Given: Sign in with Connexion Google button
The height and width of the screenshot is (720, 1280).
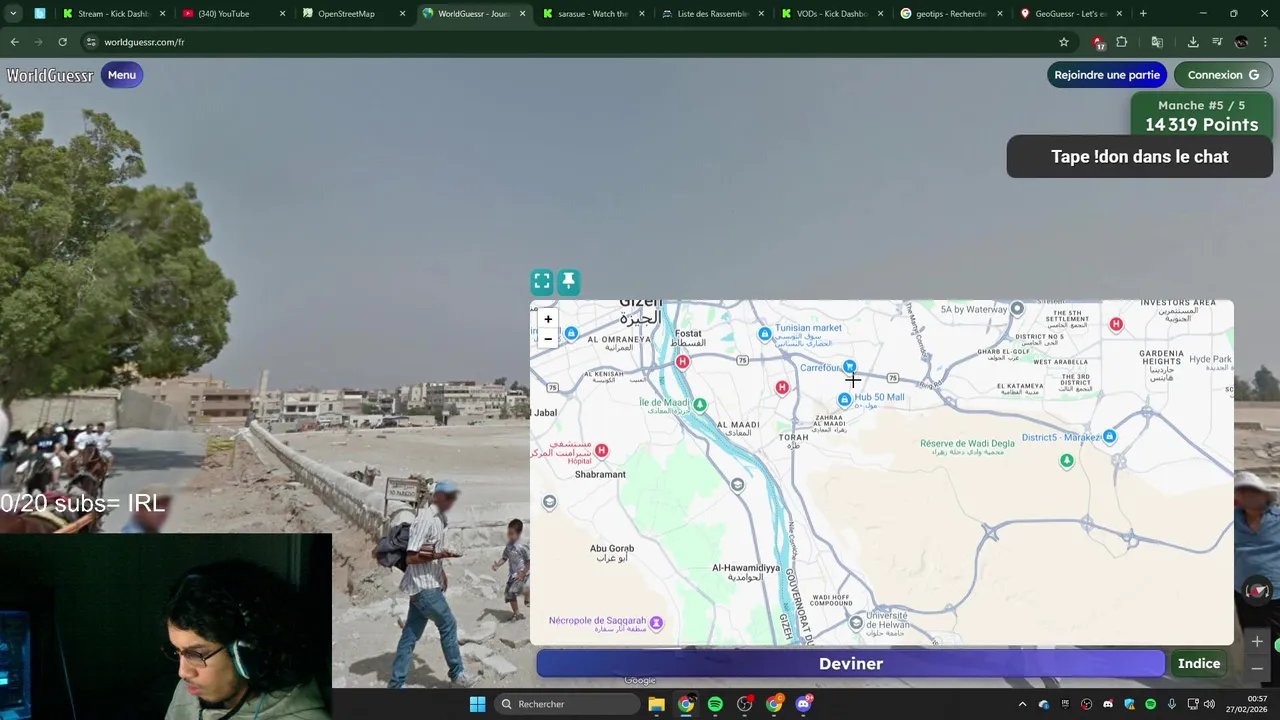Looking at the screenshot, I should click(x=1224, y=75).
